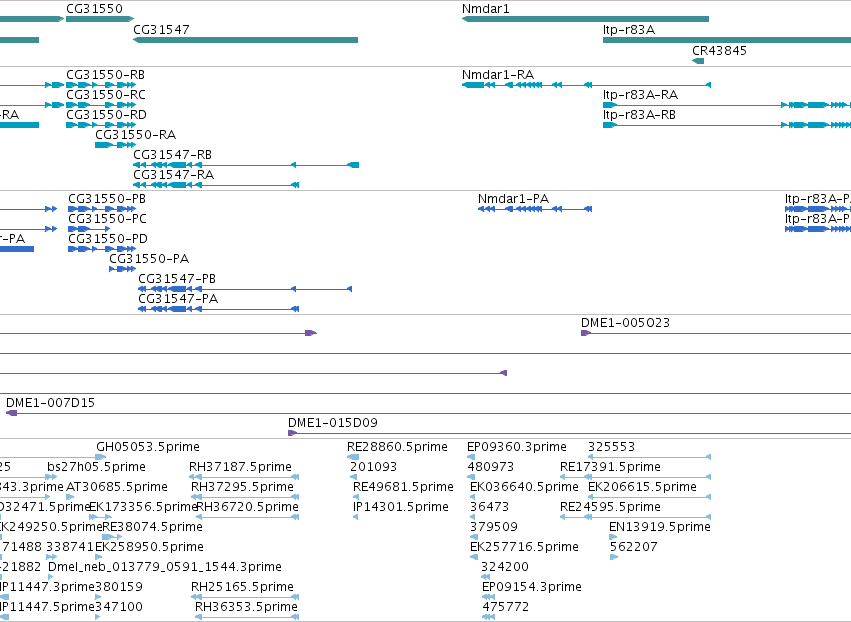Select EST label EP09360.3prime
This screenshot has width=851, height=622.
click(x=517, y=447)
